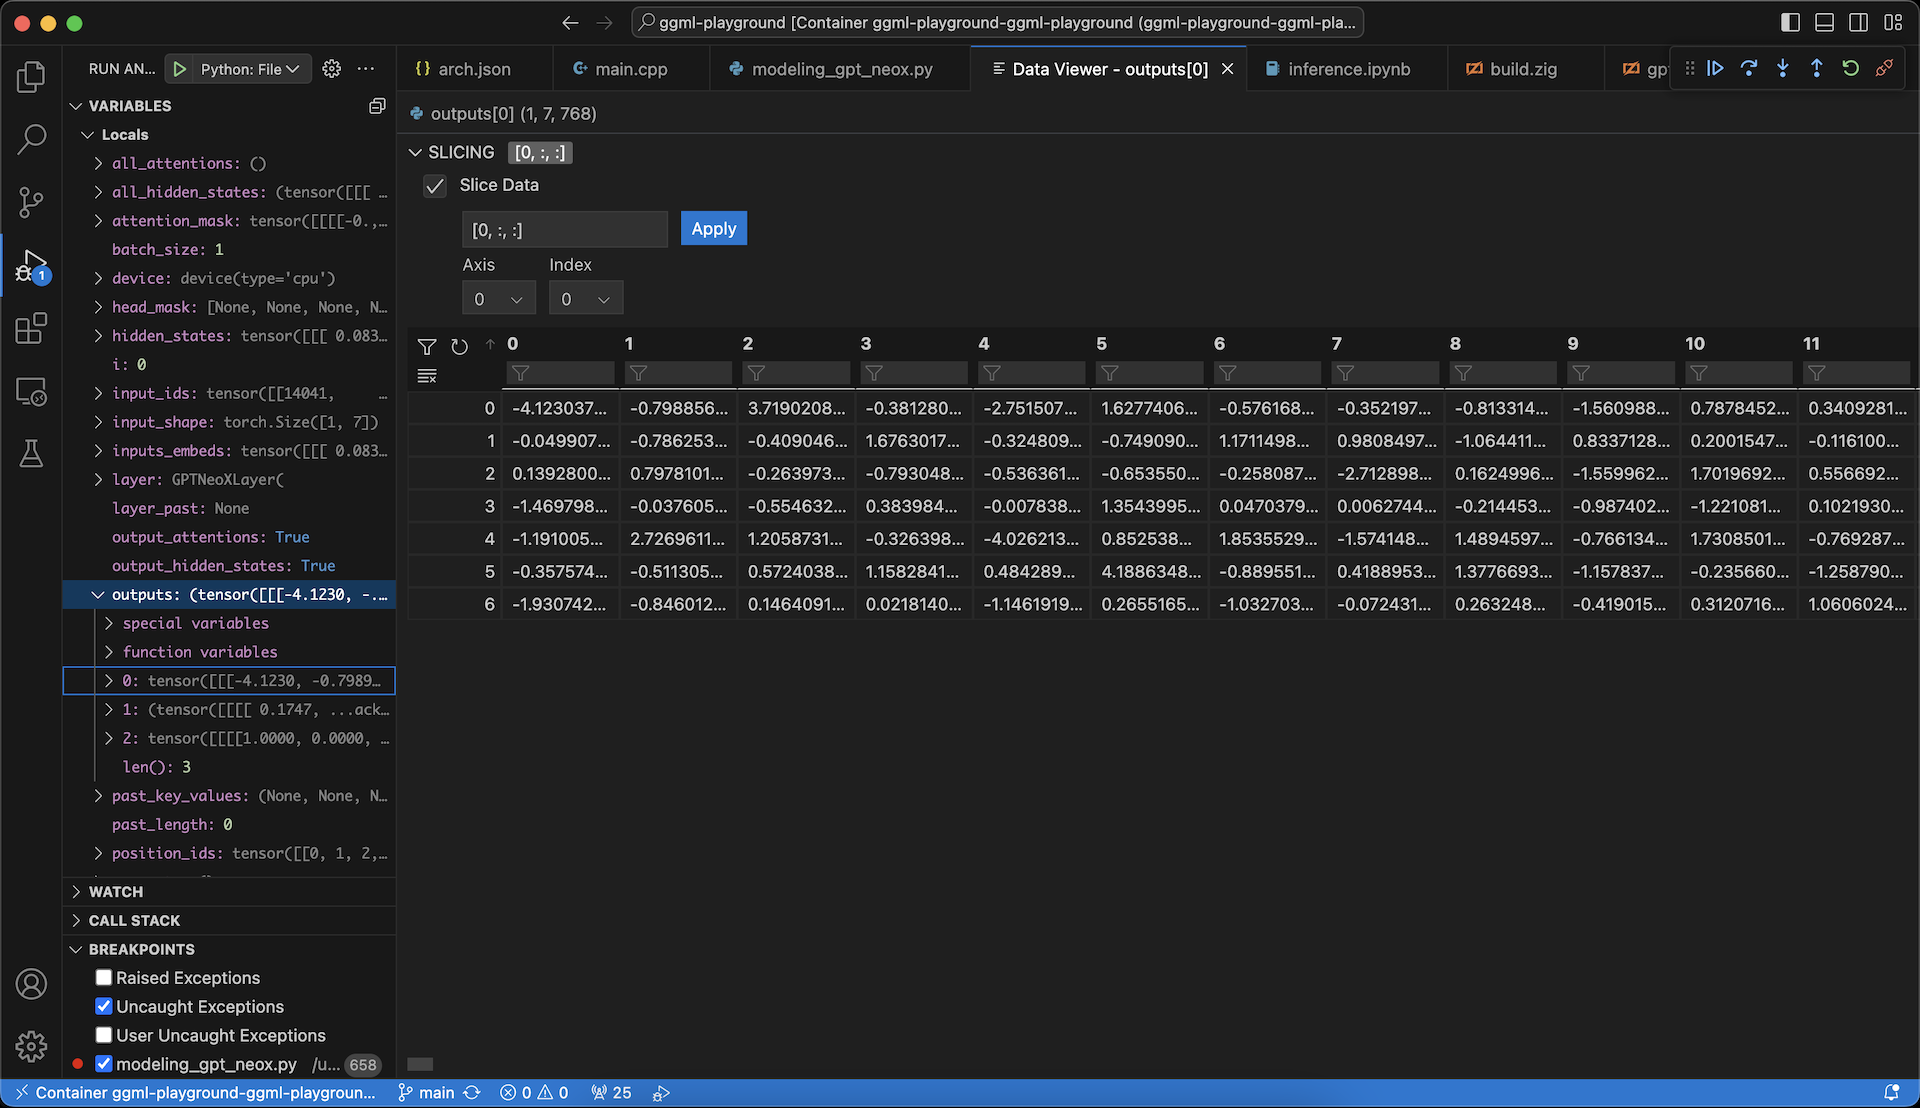The width and height of the screenshot is (1920, 1108).
Task: Expand the CALL STACK section
Action: click(x=76, y=920)
